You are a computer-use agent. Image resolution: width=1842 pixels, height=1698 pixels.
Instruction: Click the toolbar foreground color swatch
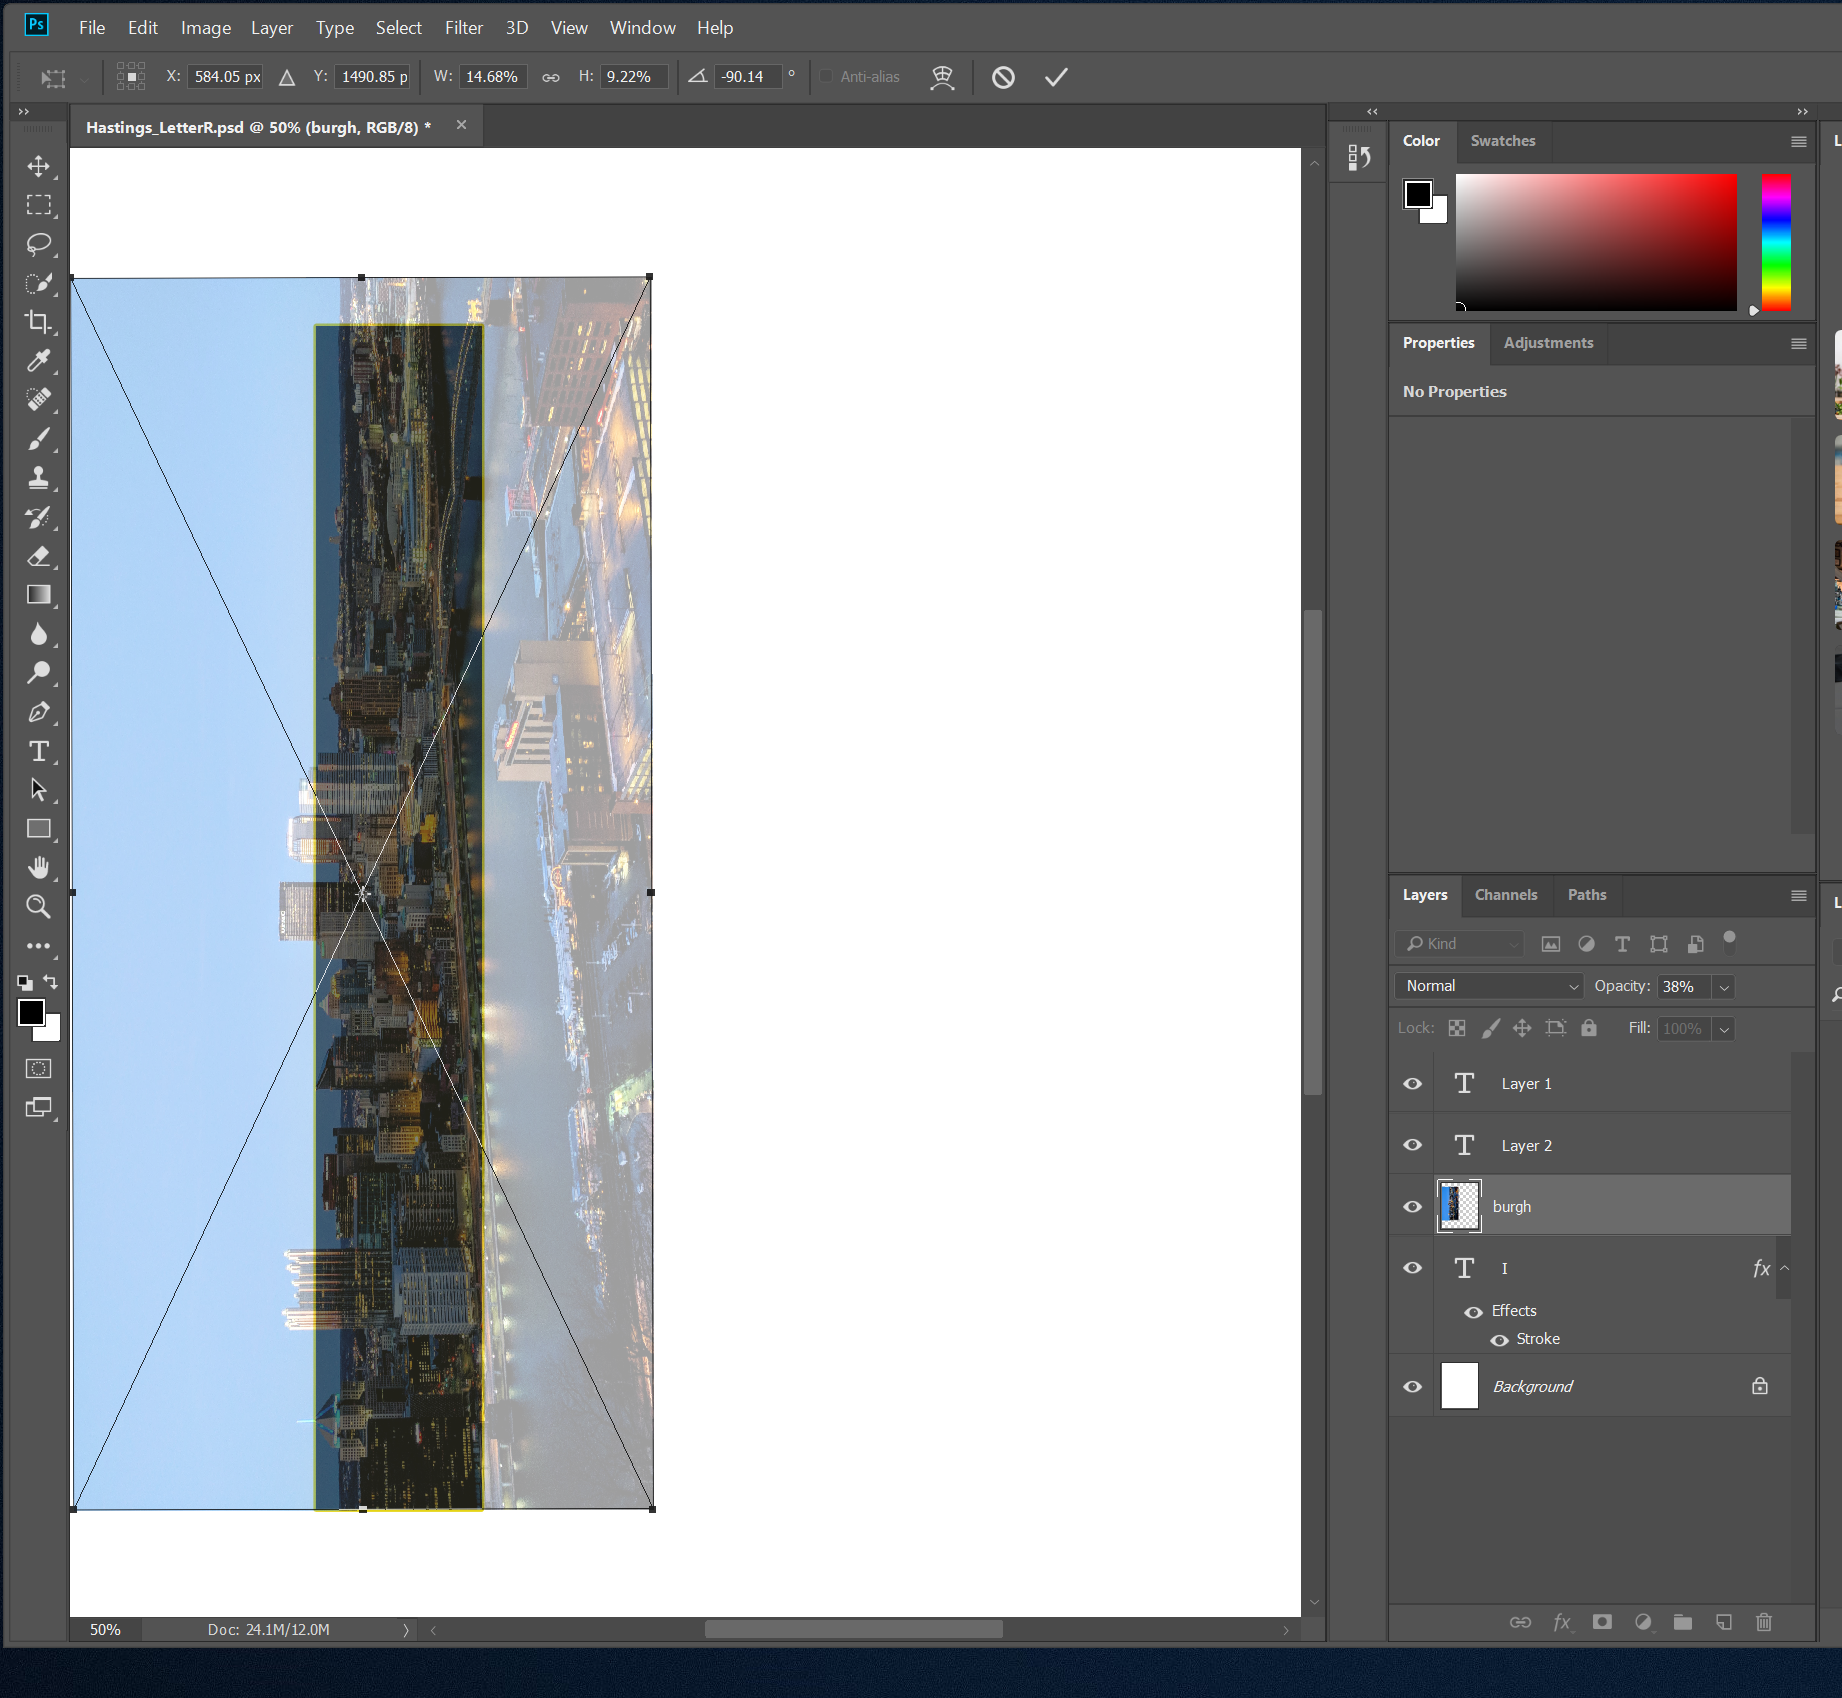pos(31,1013)
